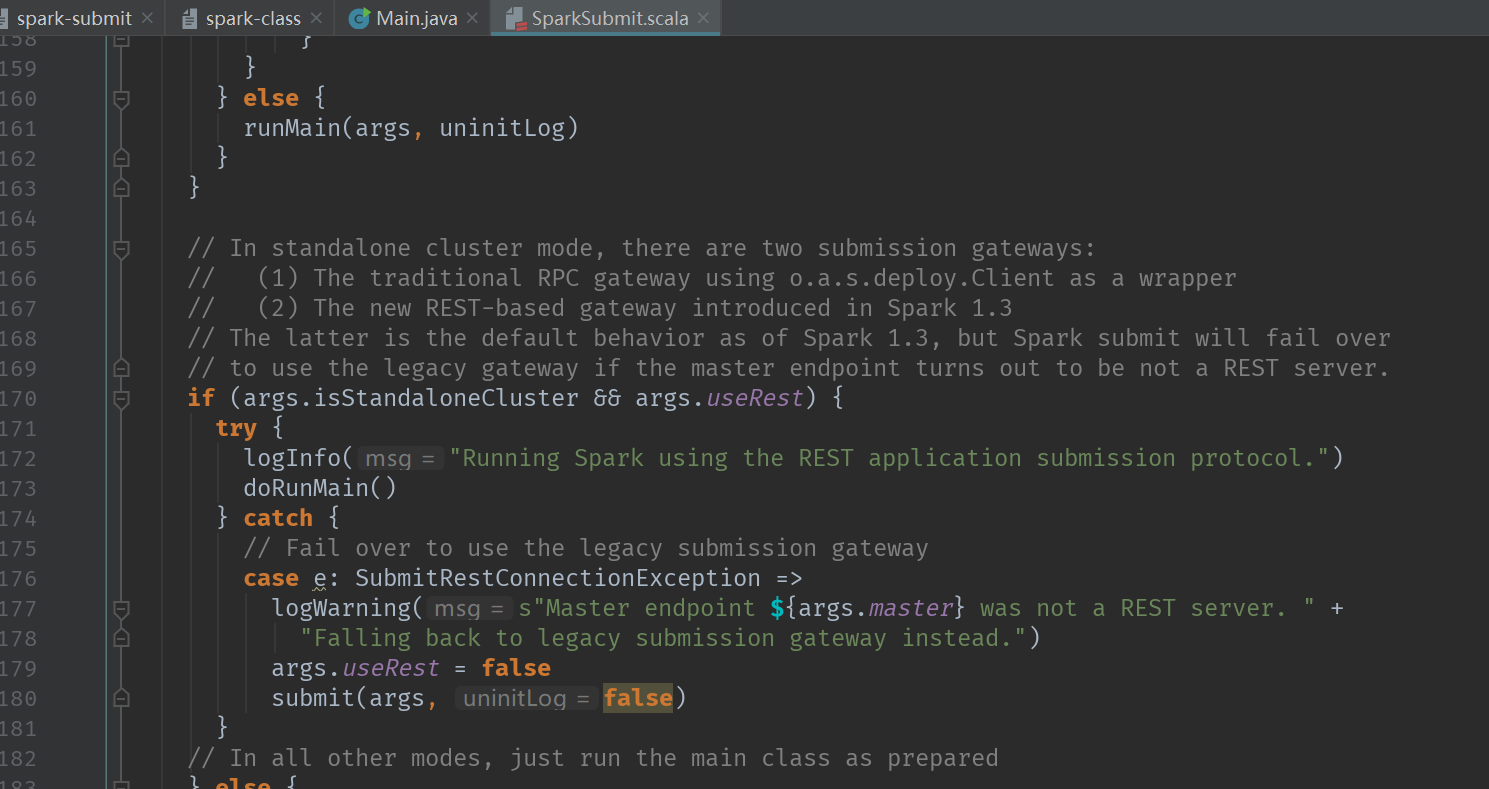Collapse the else block at line 160
This screenshot has width=1489, height=789.
(x=122, y=98)
